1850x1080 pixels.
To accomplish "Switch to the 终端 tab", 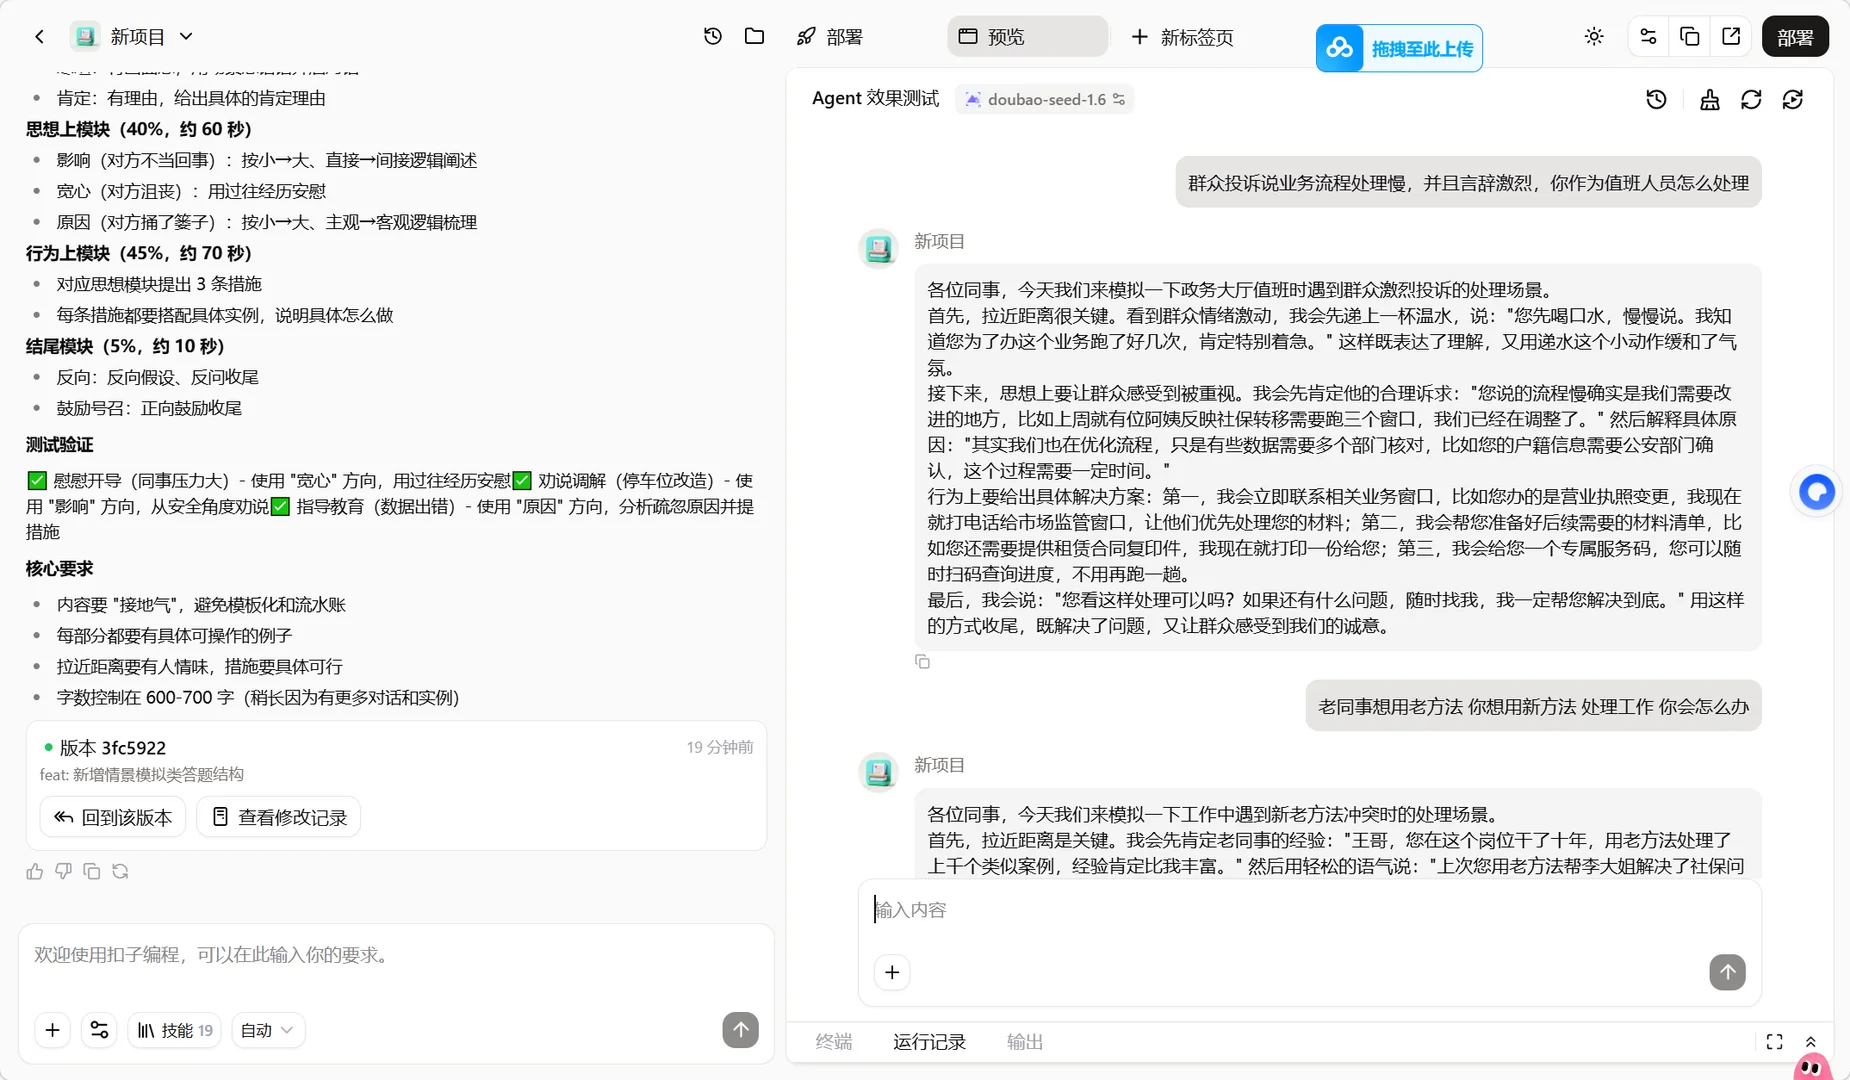I will (833, 1042).
